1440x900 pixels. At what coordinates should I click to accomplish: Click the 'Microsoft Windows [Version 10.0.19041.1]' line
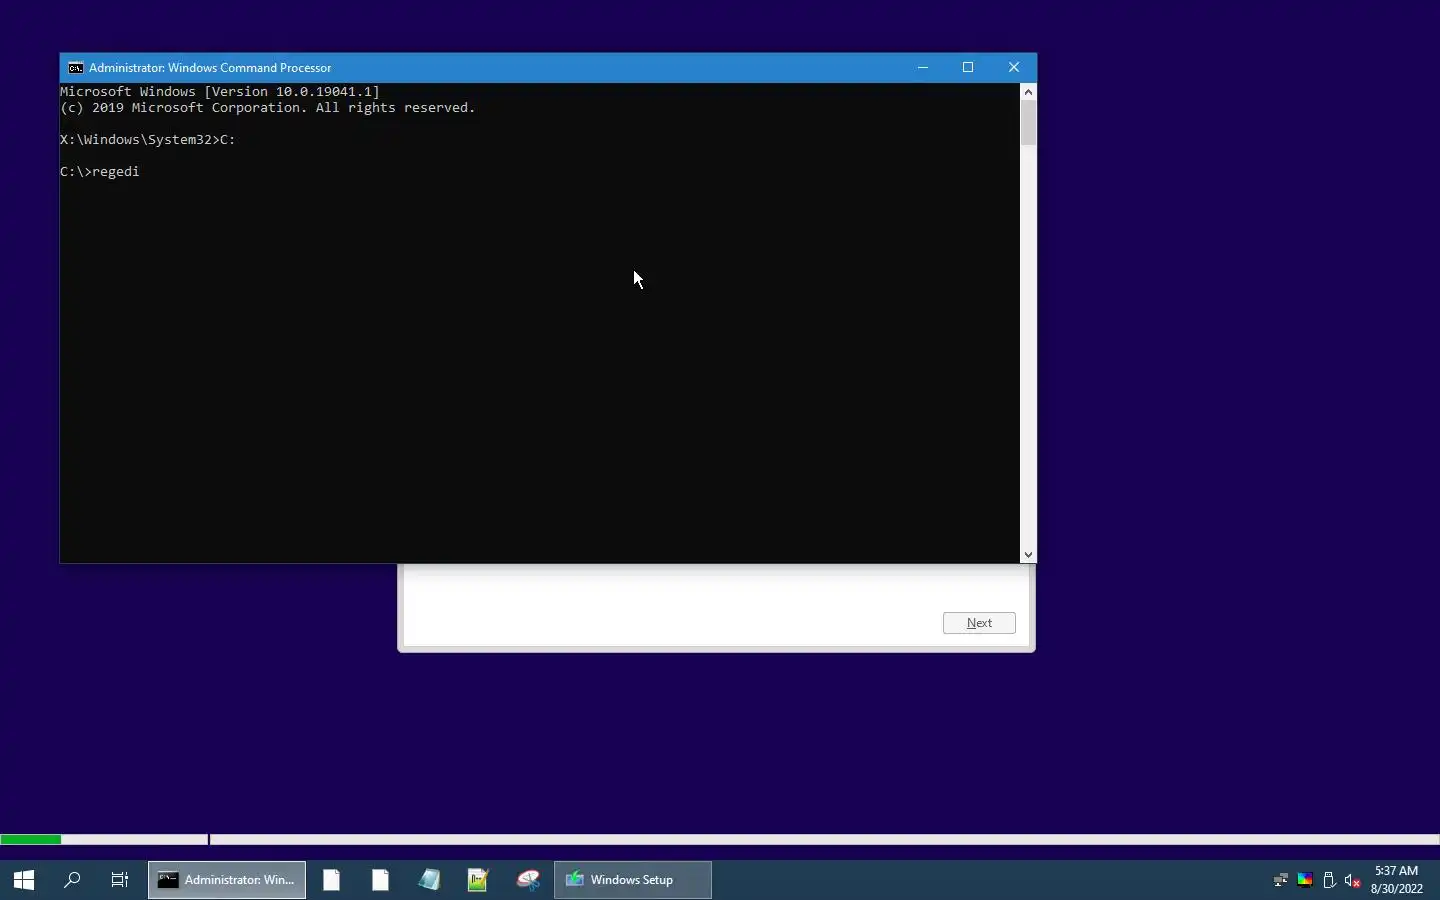tap(220, 92)
